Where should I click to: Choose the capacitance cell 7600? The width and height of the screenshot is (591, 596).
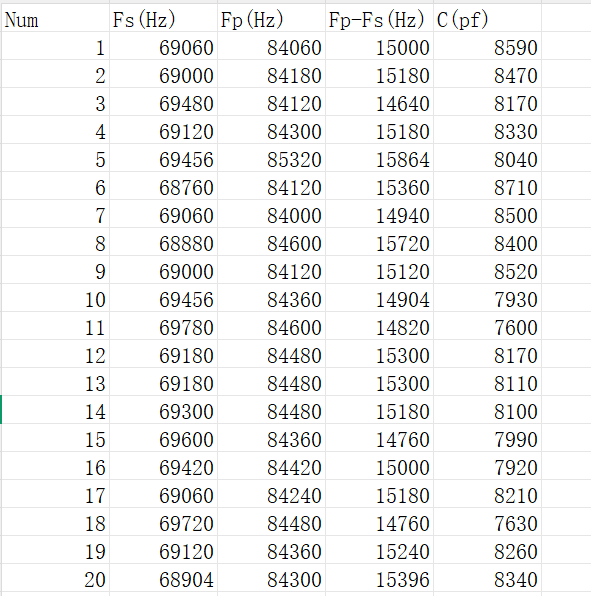tap(487, 326)
